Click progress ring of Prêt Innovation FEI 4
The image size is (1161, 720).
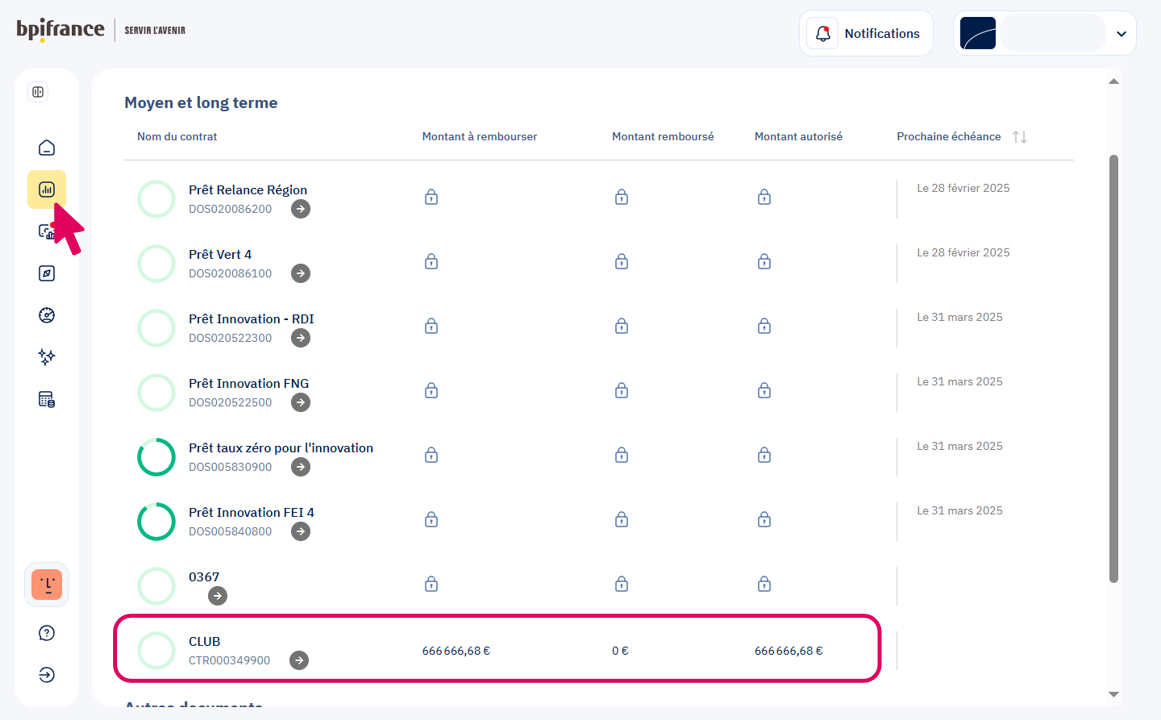[156, 522]
